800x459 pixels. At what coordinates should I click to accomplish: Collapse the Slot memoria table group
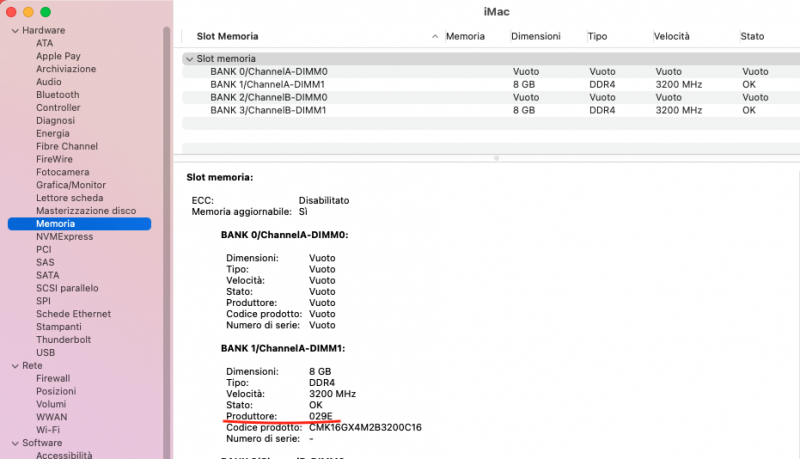pyautogui.click(x=189, y=59)
